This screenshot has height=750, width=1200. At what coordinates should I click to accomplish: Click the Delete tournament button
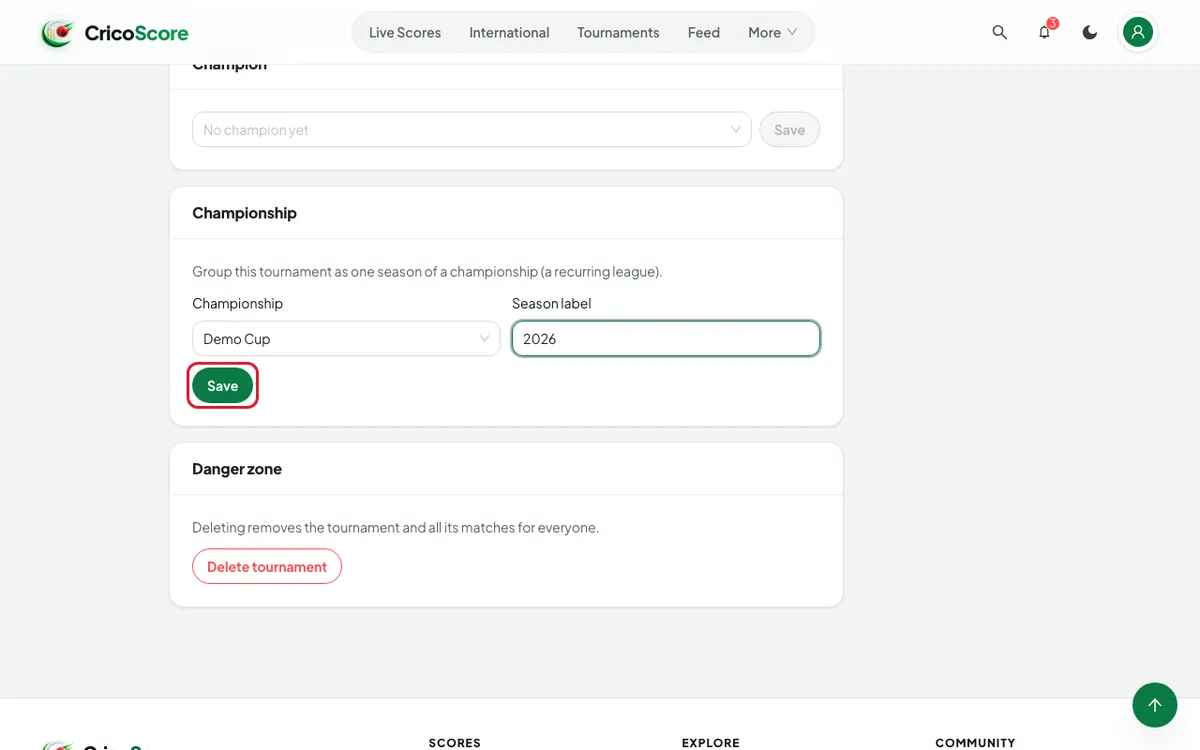(x=267, y=566)
